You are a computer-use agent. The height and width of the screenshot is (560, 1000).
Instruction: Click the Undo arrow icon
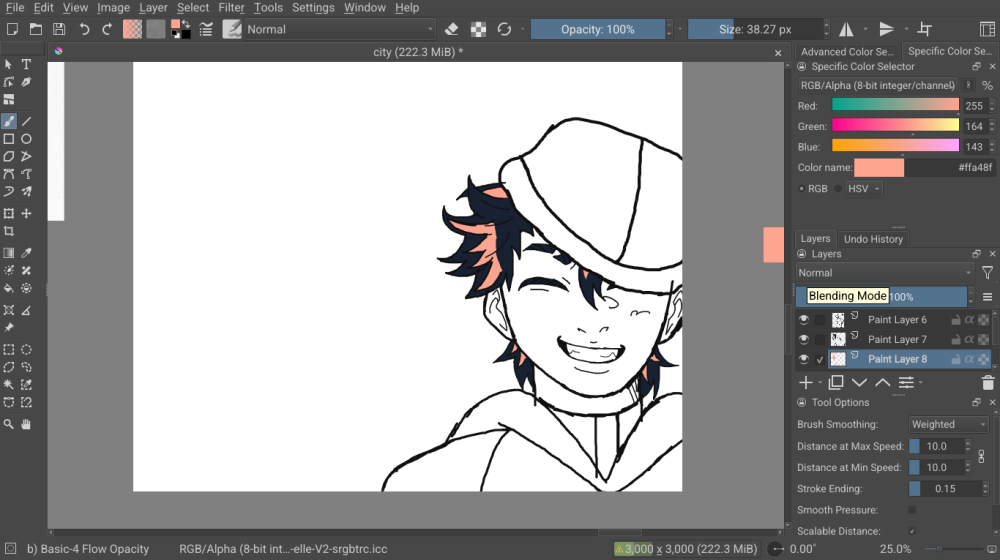pyautogui.click(x=84, y=29)
